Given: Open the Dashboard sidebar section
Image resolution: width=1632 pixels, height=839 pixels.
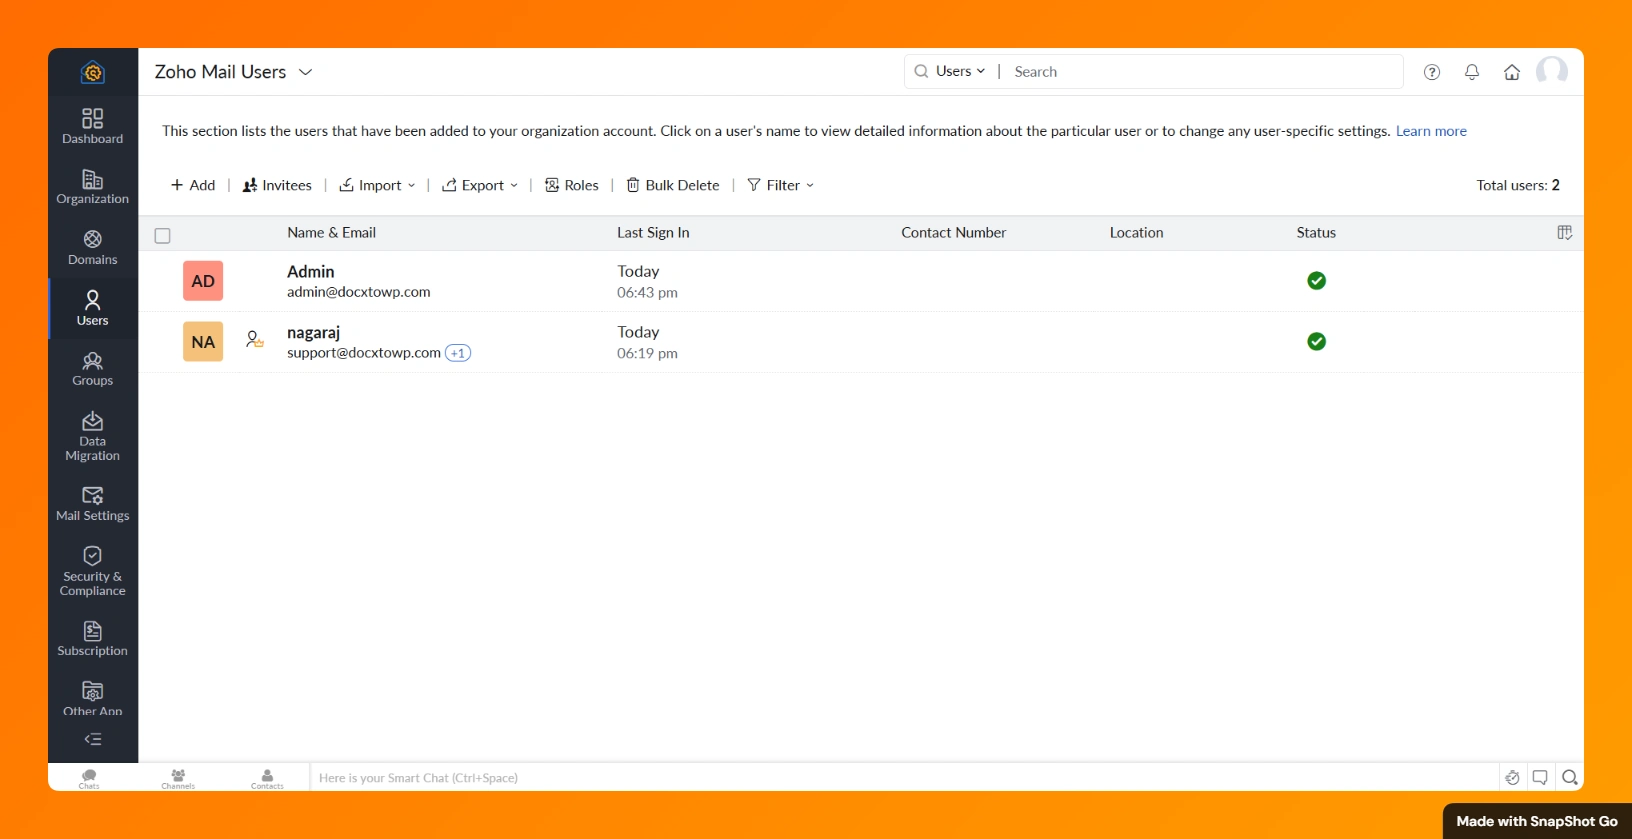Looking at the screenshot, I should tap(93, 126).
